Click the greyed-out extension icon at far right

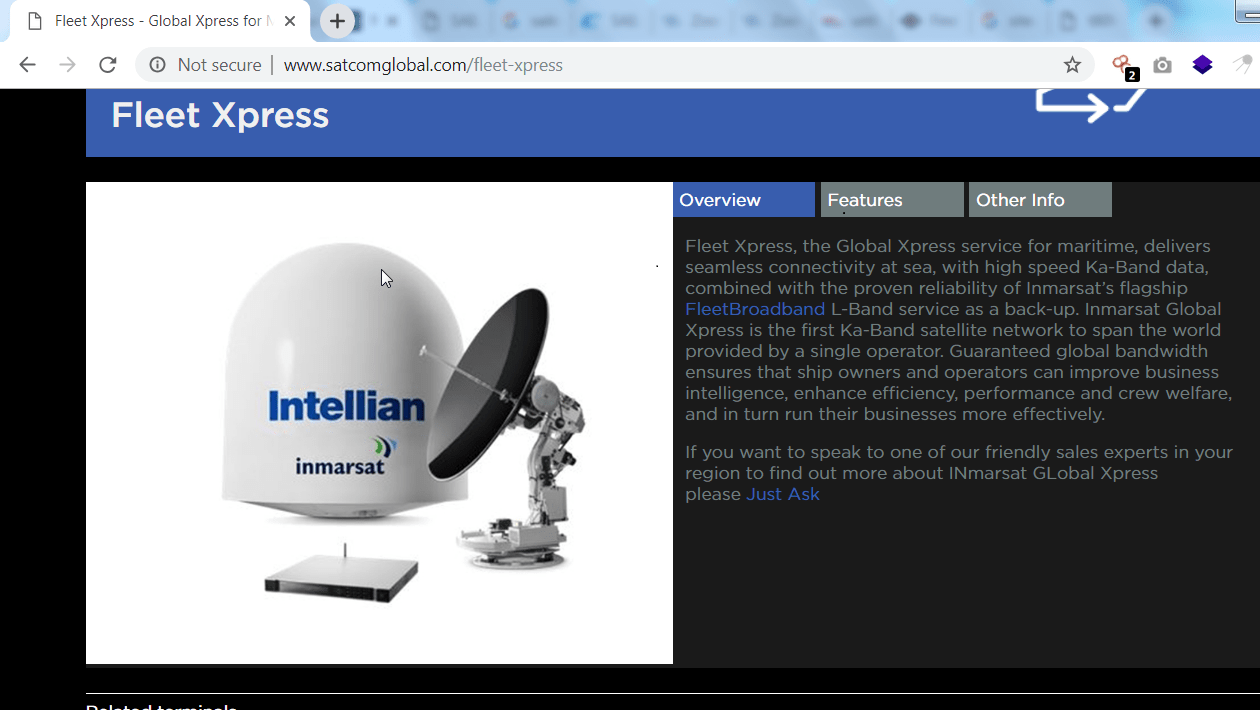coord(1242,65)
